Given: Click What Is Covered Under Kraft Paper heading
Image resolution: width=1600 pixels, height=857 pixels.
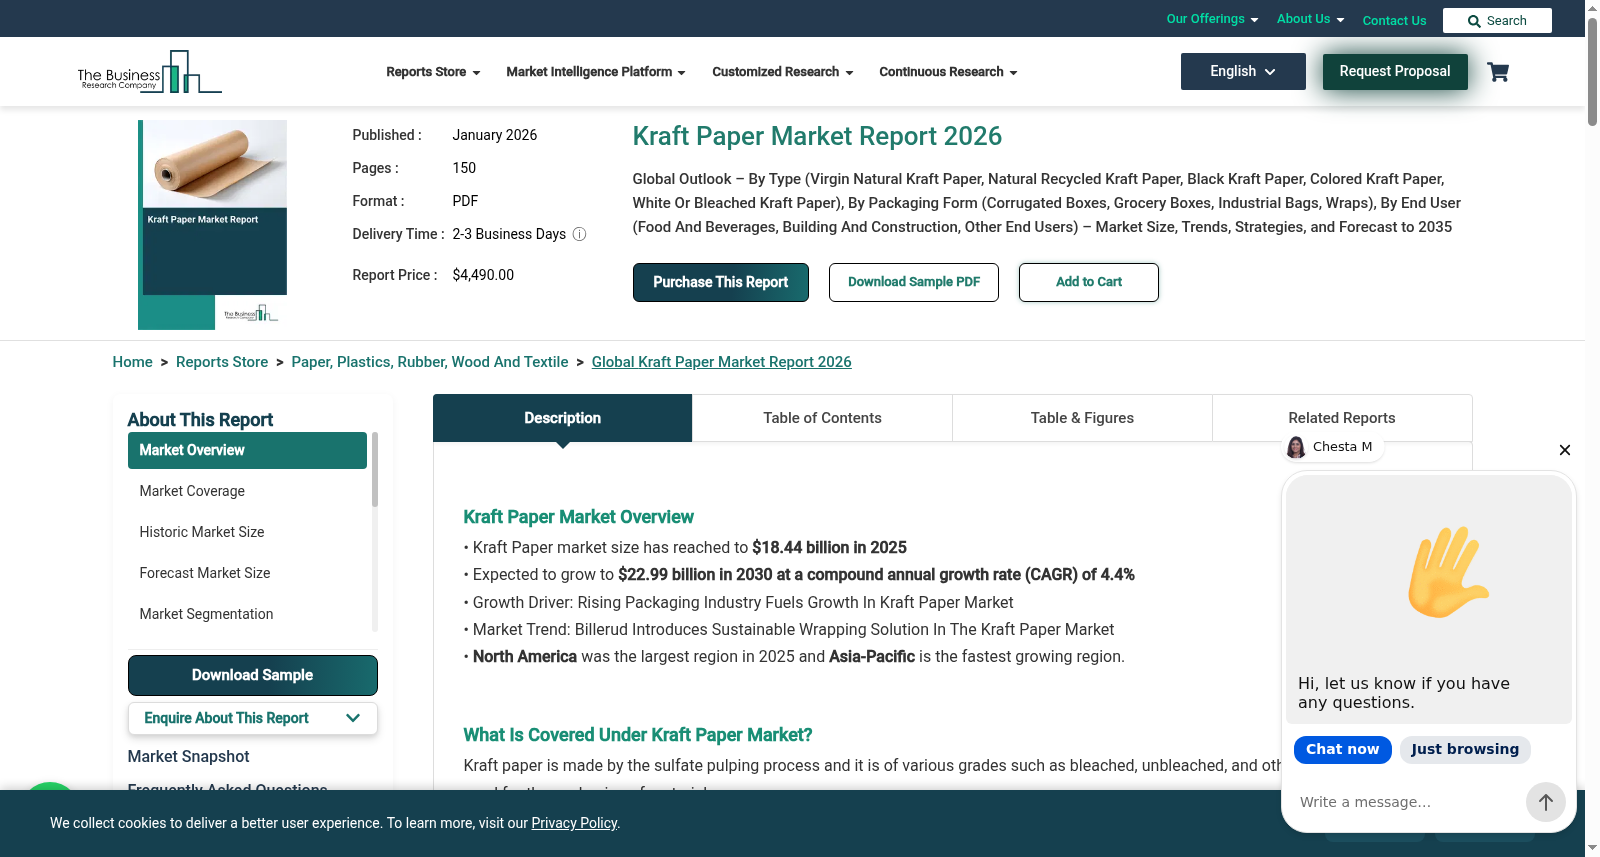Looking at the screenshot, I should (x=637, y=735).
